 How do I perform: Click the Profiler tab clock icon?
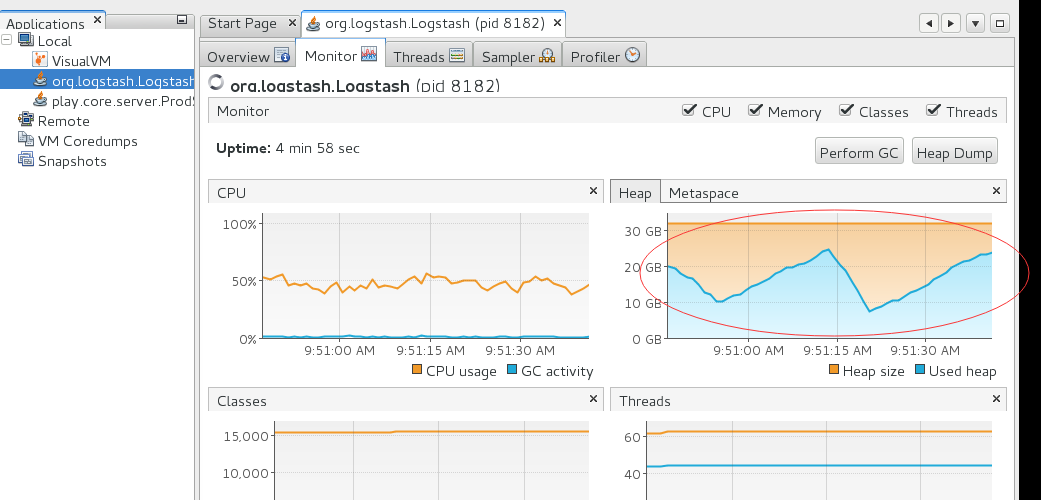633,55
